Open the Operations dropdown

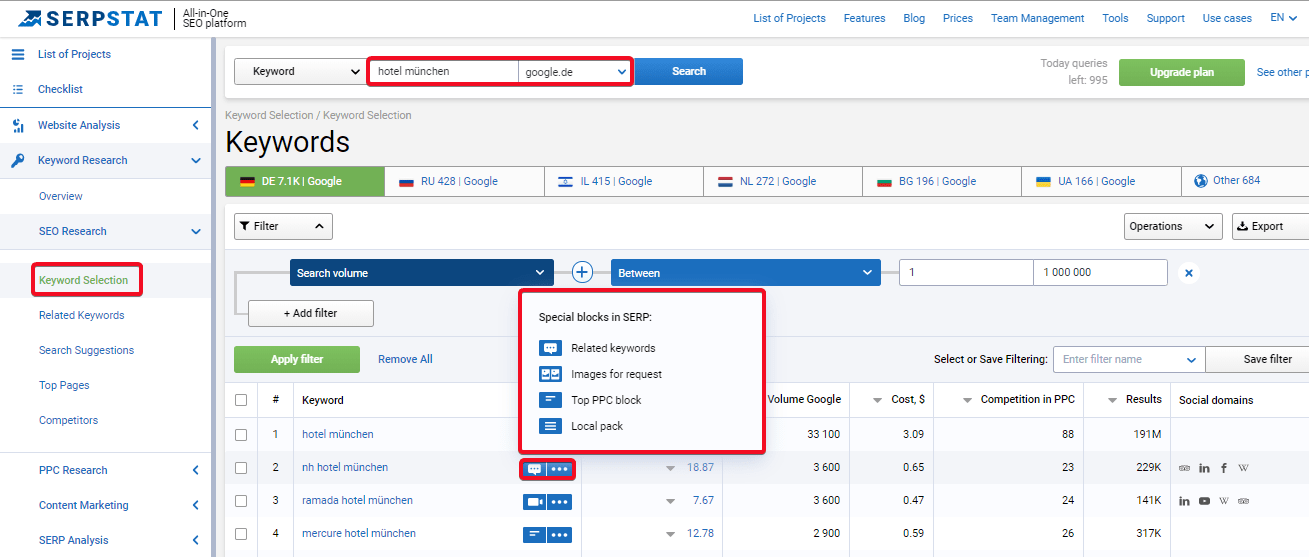coord(1173,226)
